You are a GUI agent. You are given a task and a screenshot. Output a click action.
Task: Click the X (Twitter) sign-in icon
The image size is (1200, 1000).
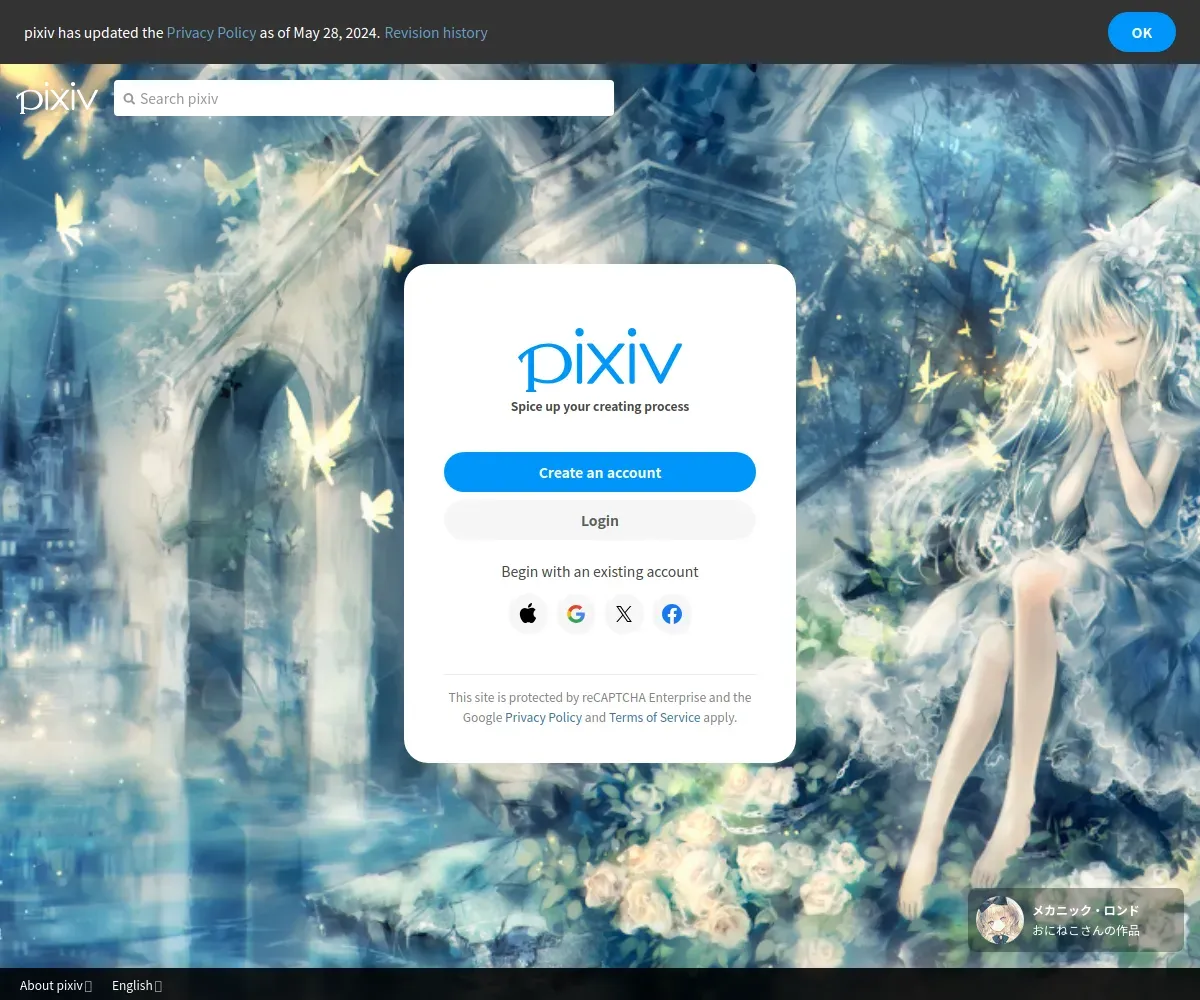pyautogui.click(x=624, y=614)
